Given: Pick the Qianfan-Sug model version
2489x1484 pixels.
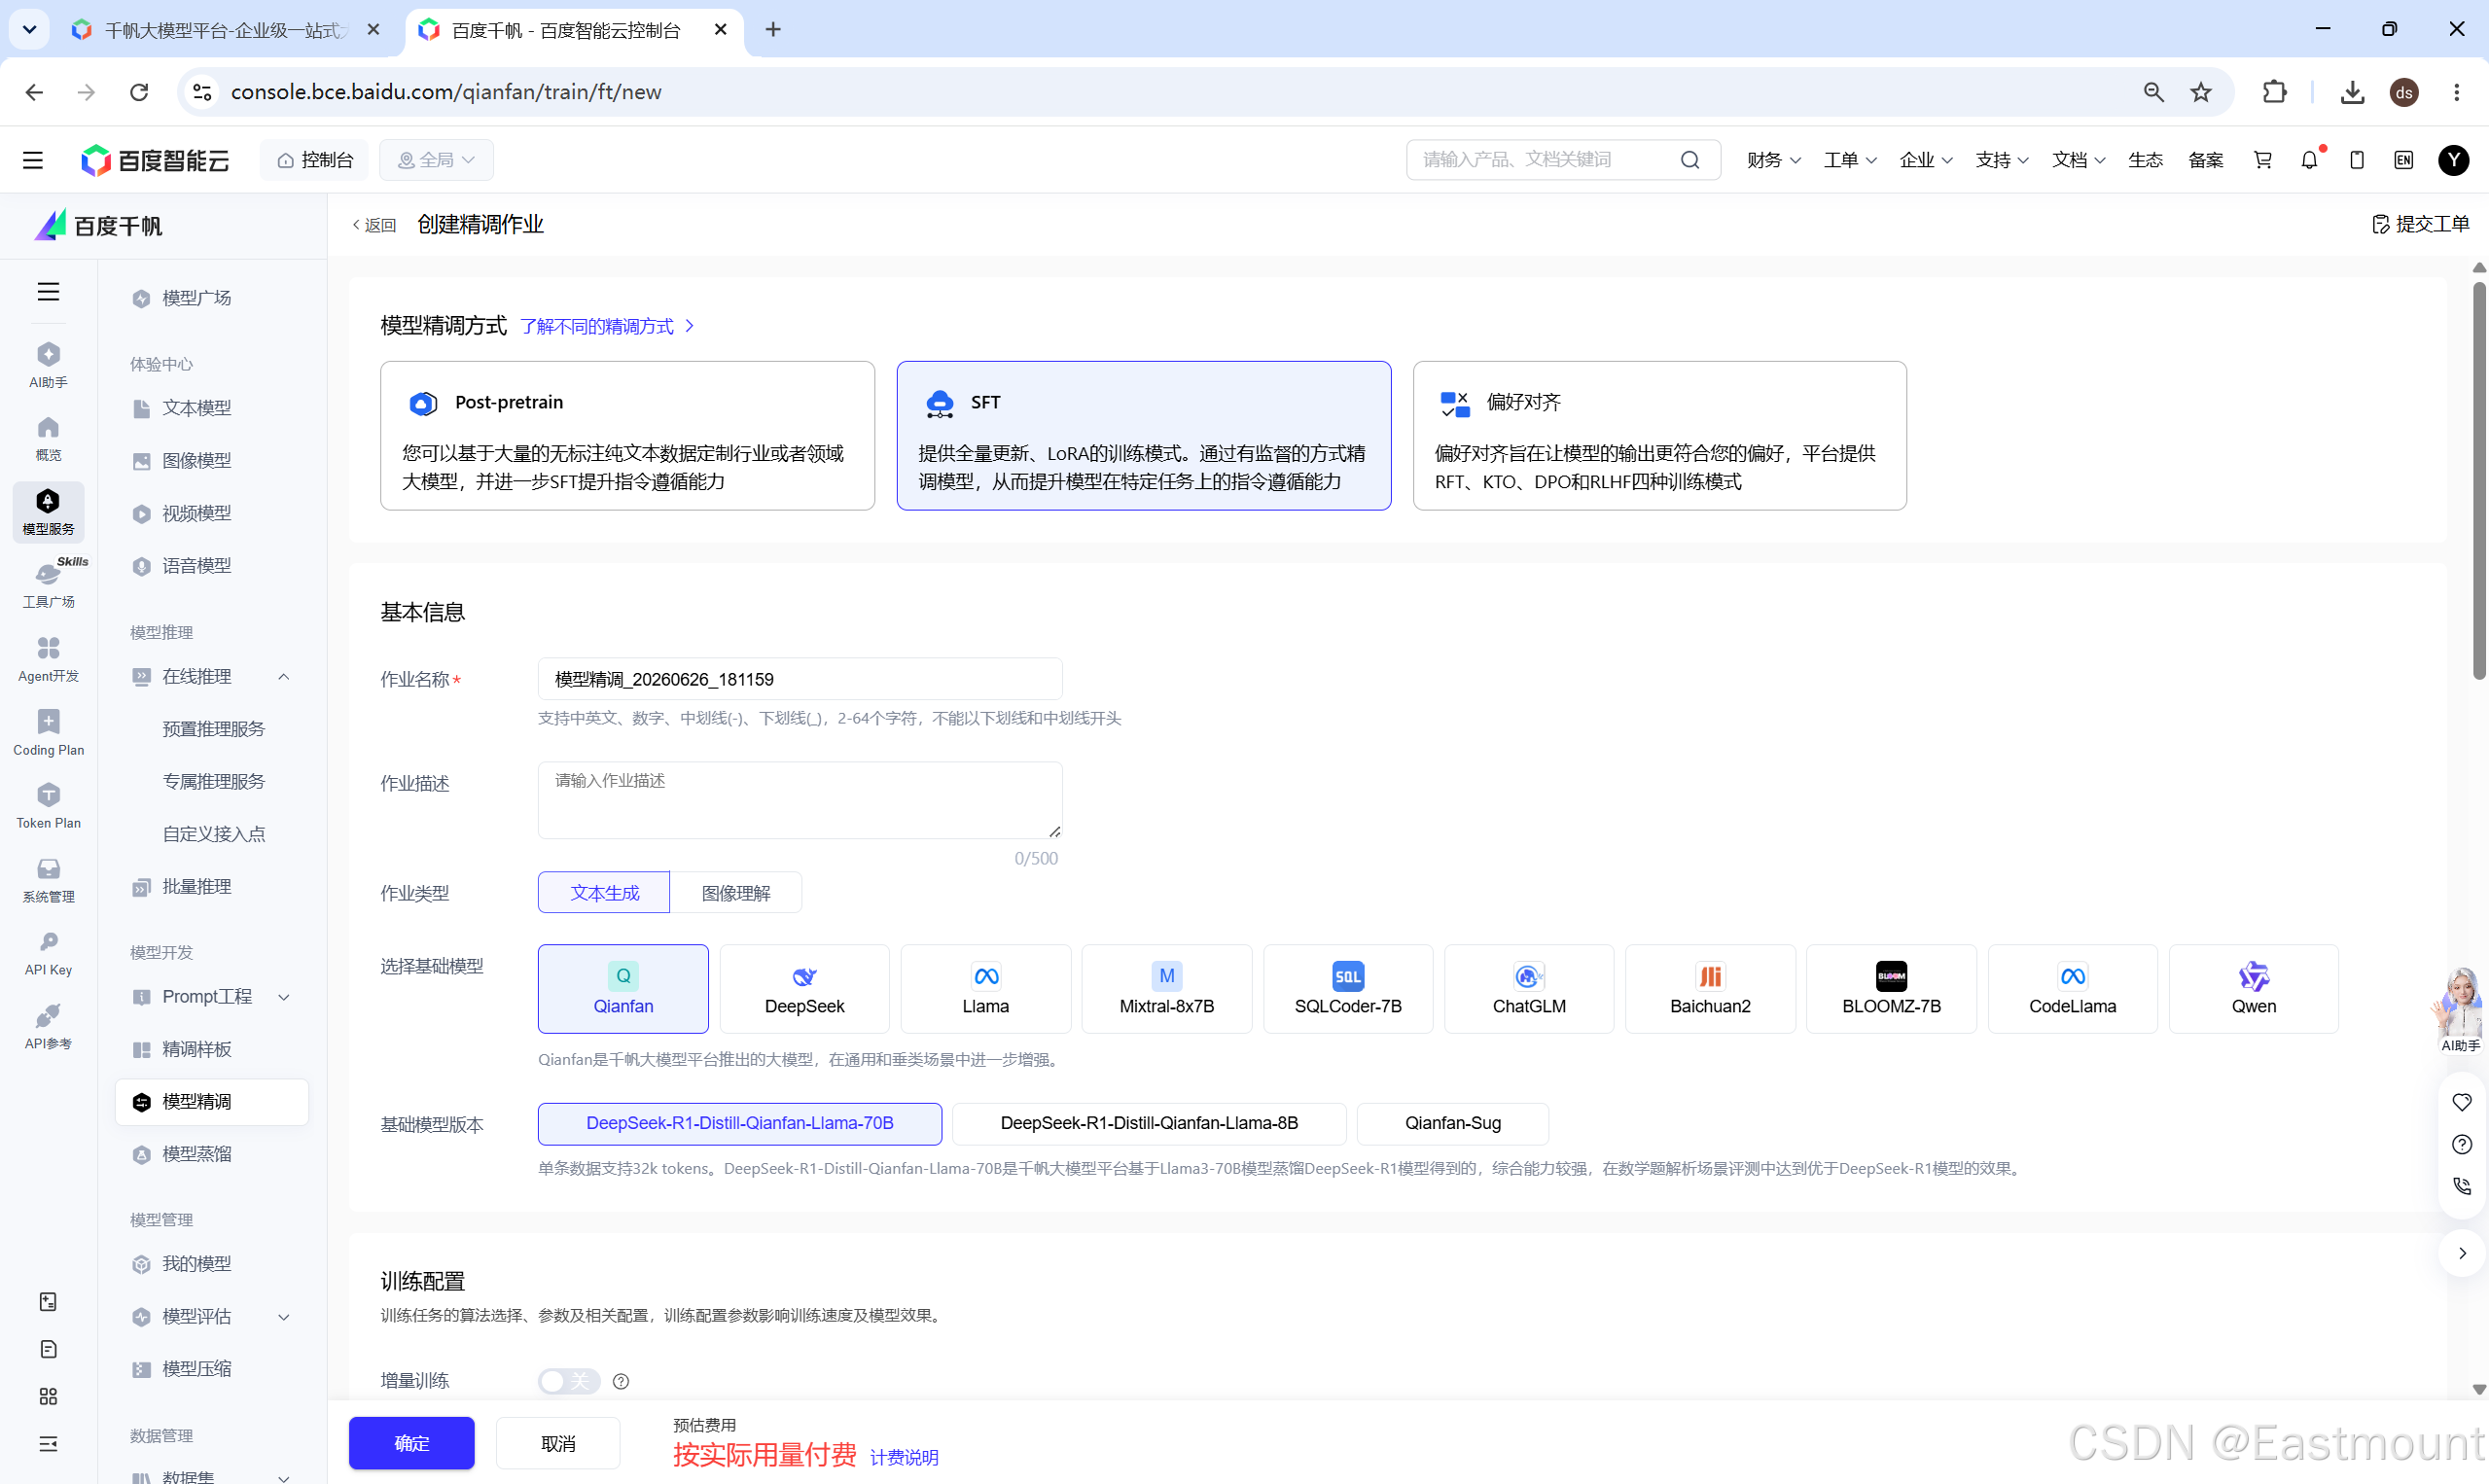Looking at the screenshot, I should (x=1452, y=1123).
